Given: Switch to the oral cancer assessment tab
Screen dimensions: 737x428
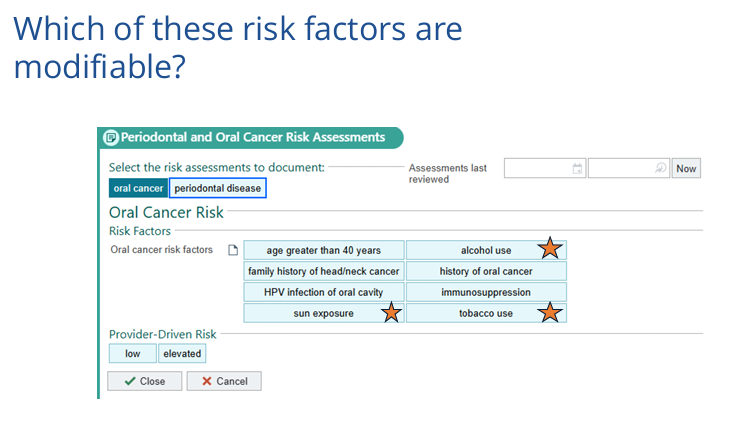Looking at the screenshot, I should click(138, 188).
